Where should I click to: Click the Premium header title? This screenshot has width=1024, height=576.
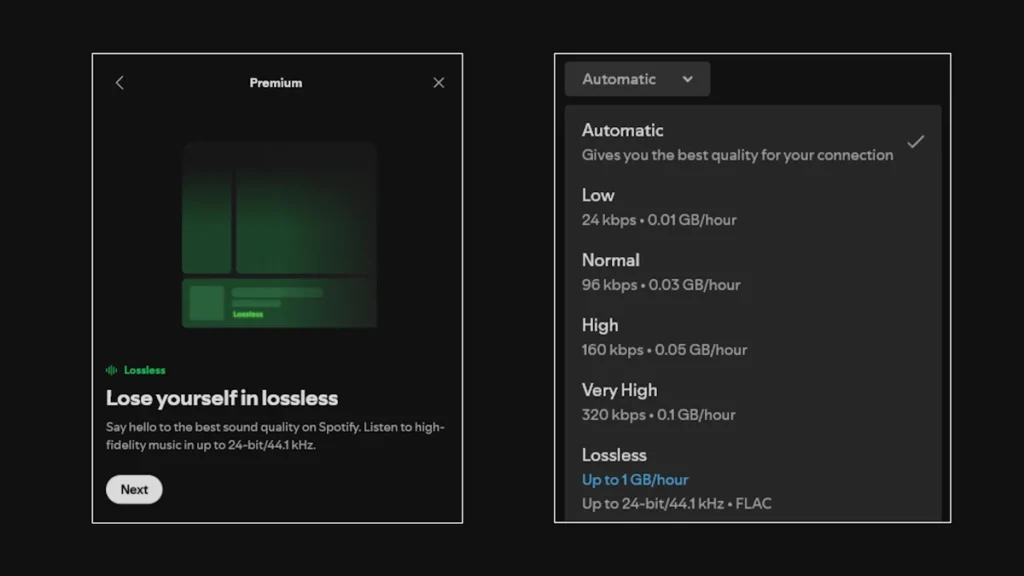point(276,83)
